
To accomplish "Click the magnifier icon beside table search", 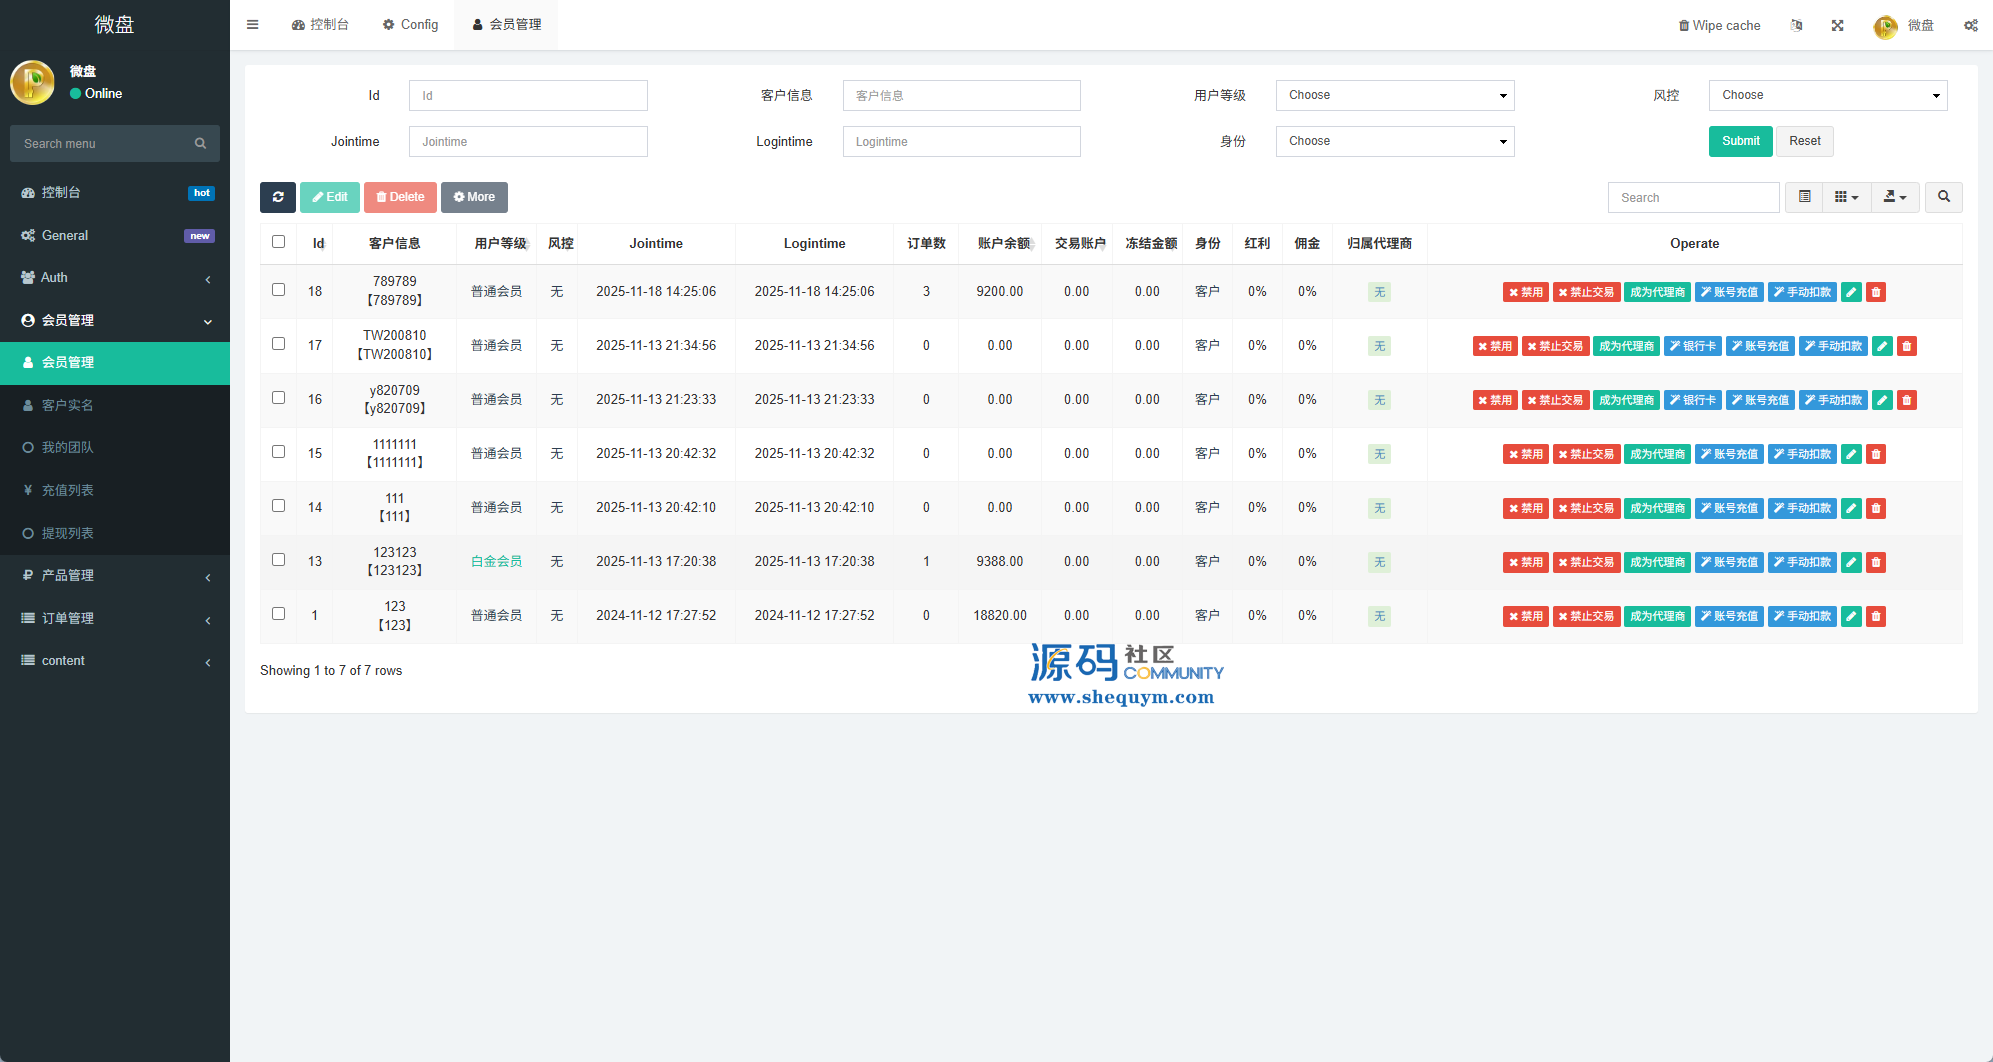I will [x=1944, y=197].
